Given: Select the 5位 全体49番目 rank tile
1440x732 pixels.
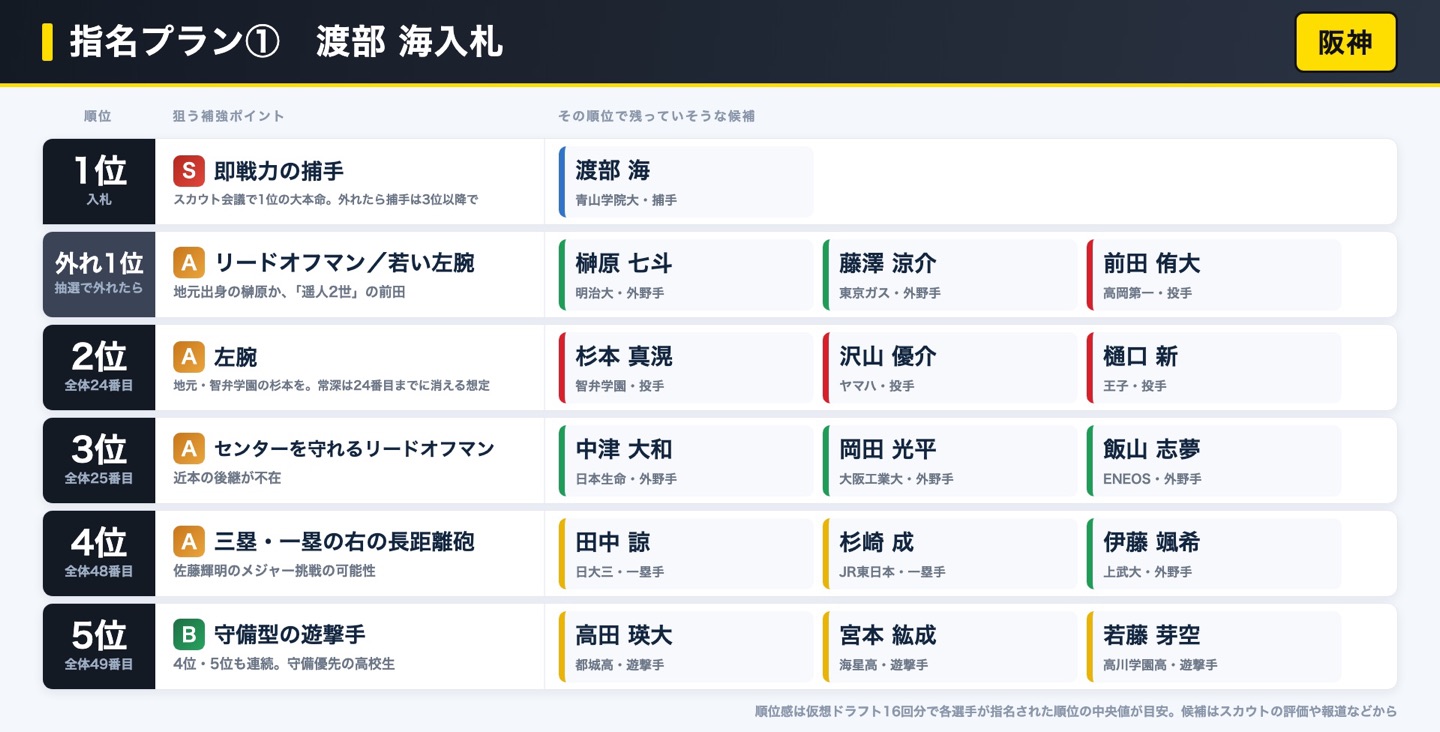Looking at the screenshot, I should (99, 646).
